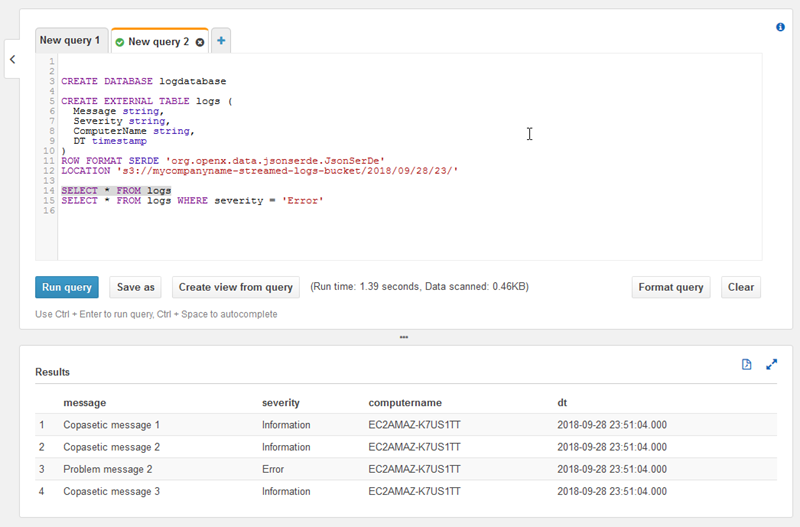Screen dimensions: 800x527
Task: Download the query results file
Action: (x=746, y=365)
